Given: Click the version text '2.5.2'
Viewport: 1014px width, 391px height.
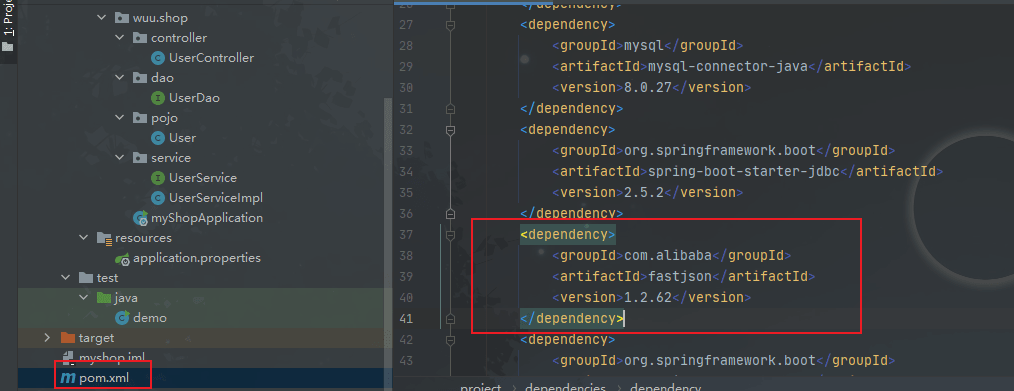Looking at the screenshot, I should (644, 193).
